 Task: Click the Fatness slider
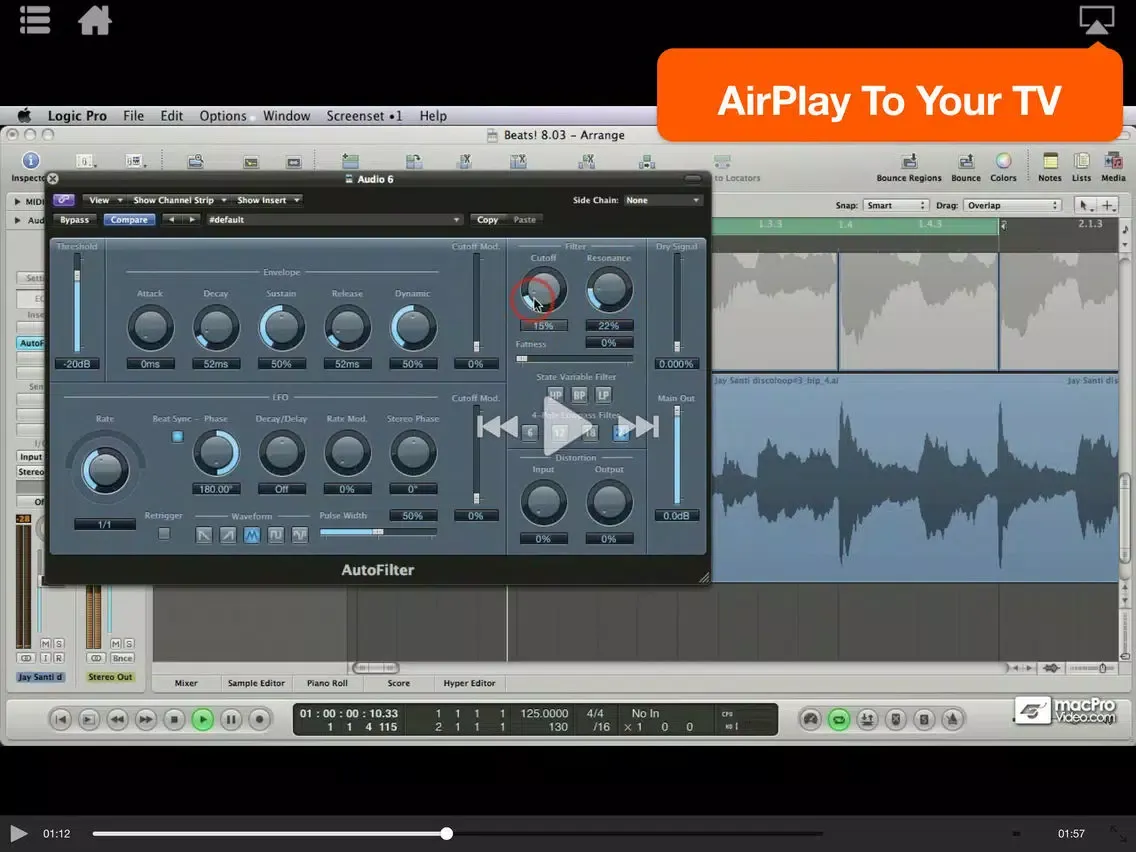click(x=574, y=358)
